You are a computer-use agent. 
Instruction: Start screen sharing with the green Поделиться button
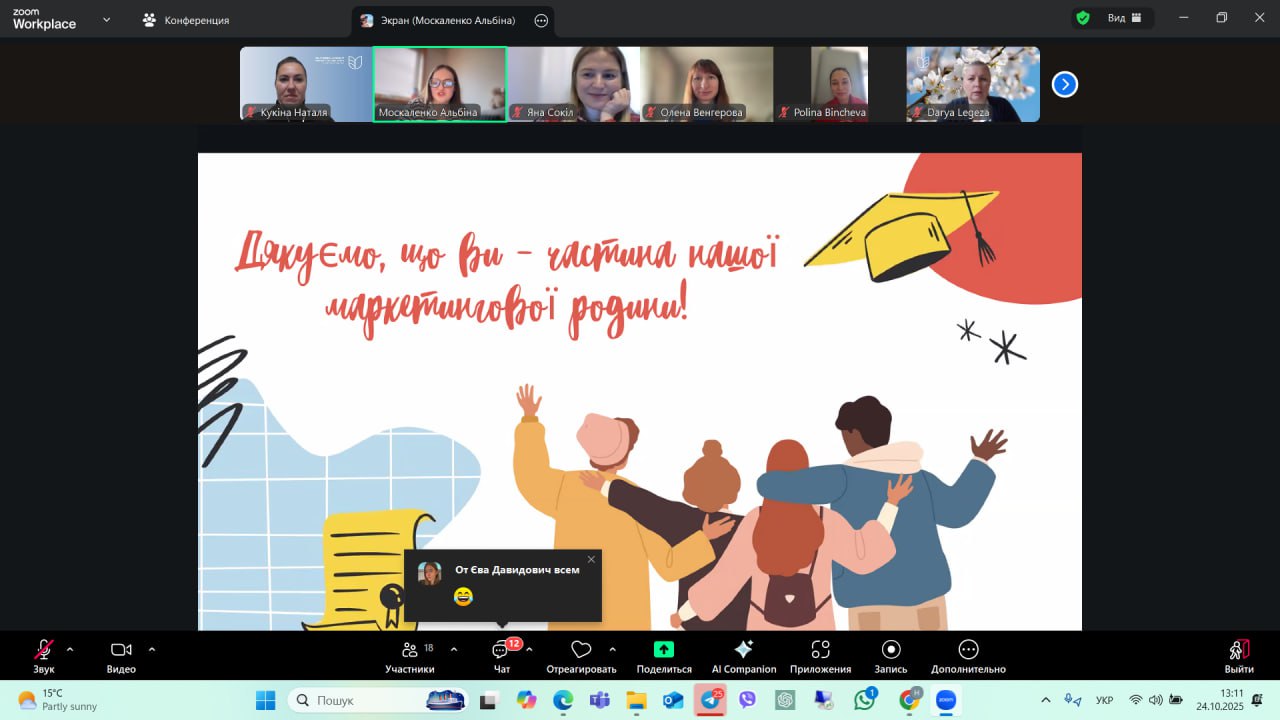click(664, 656)
